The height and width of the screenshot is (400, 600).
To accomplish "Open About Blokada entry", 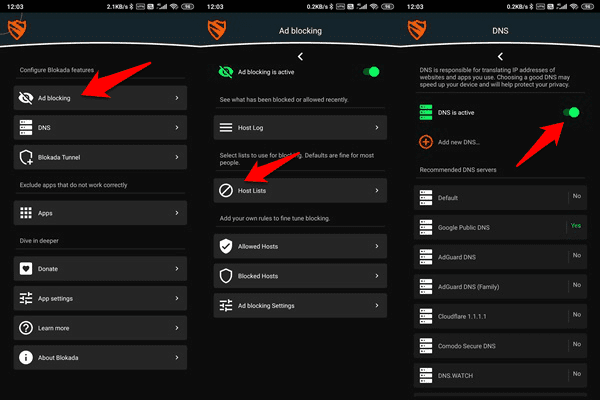I will point(100,358).
